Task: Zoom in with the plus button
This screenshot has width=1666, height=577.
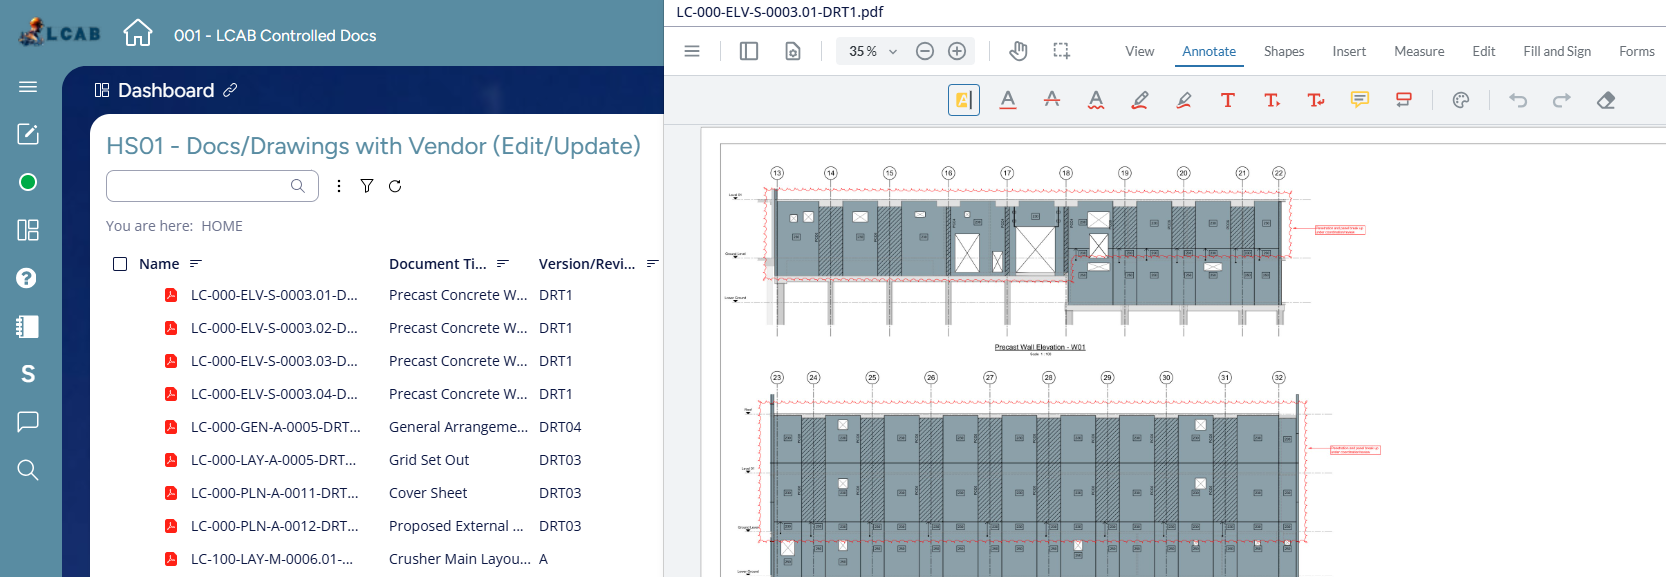Action: tap(957, 51)
